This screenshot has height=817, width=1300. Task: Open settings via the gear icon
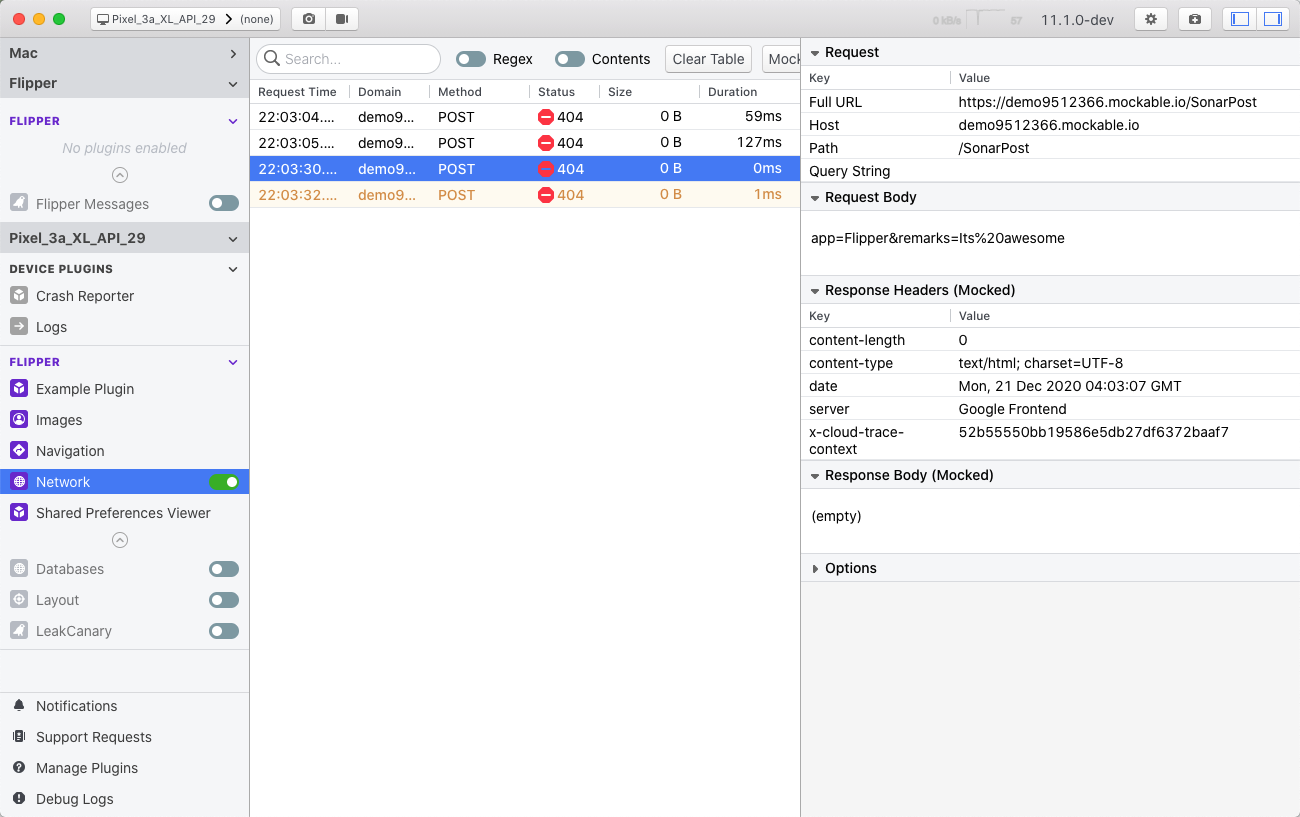[x=1151, y=19]
